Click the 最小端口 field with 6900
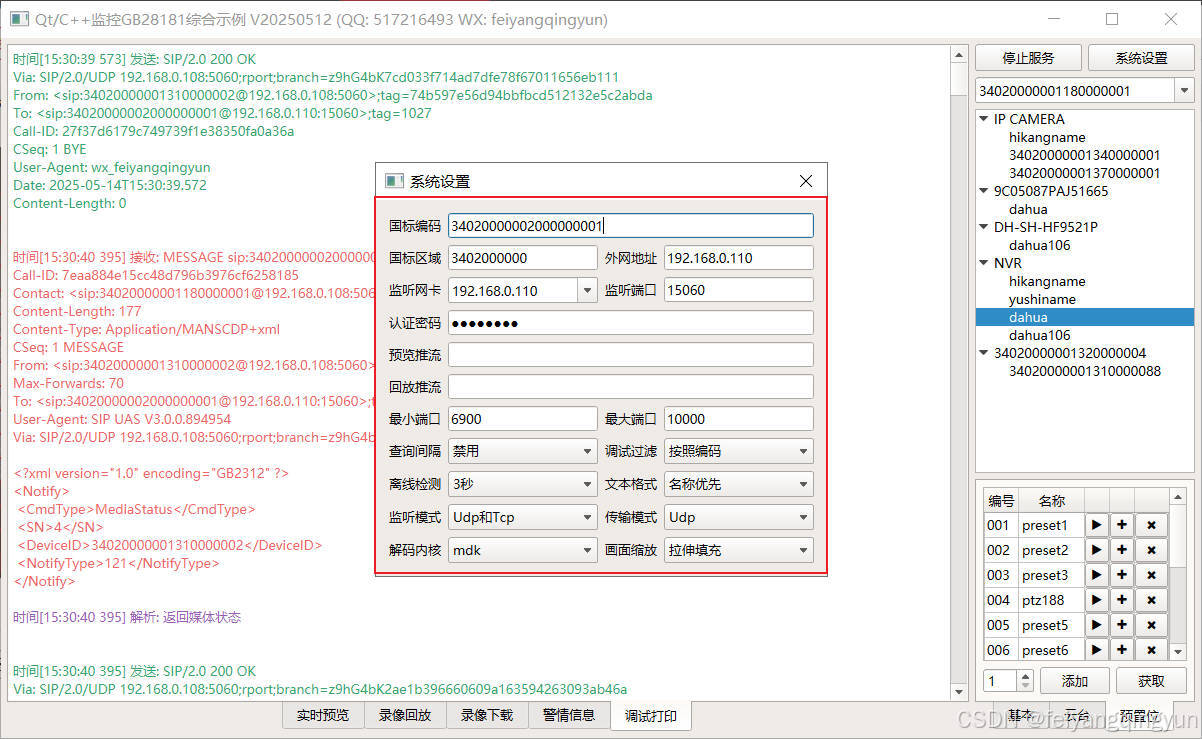Image resolution: width=1202 pixels, height=739 pixels. [x=522, y=419]
